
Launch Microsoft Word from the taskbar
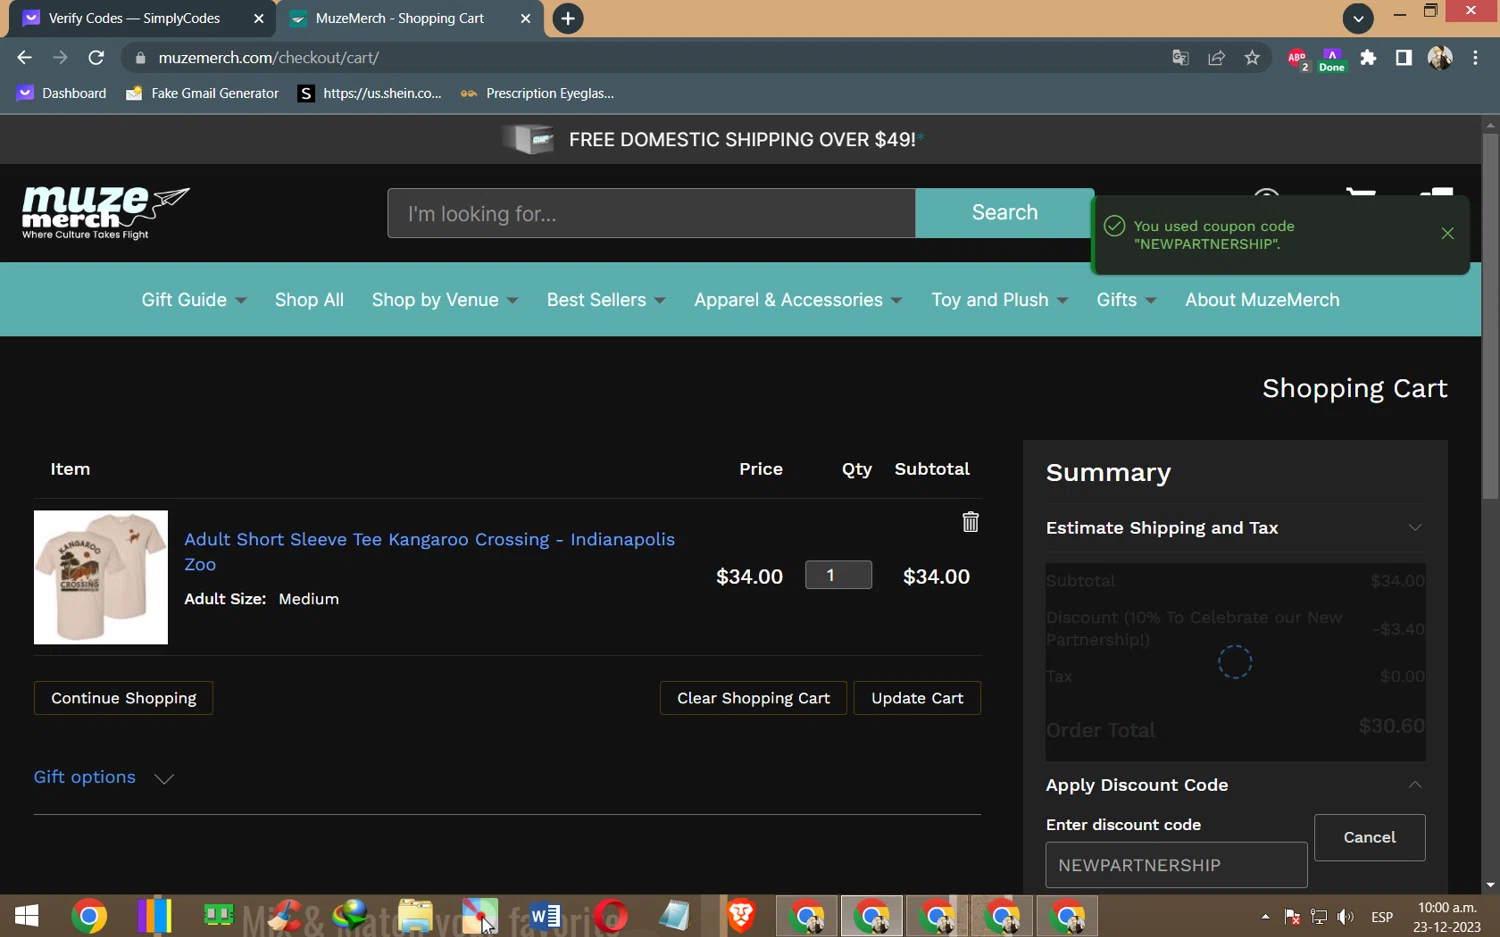[x=545, y=916]
